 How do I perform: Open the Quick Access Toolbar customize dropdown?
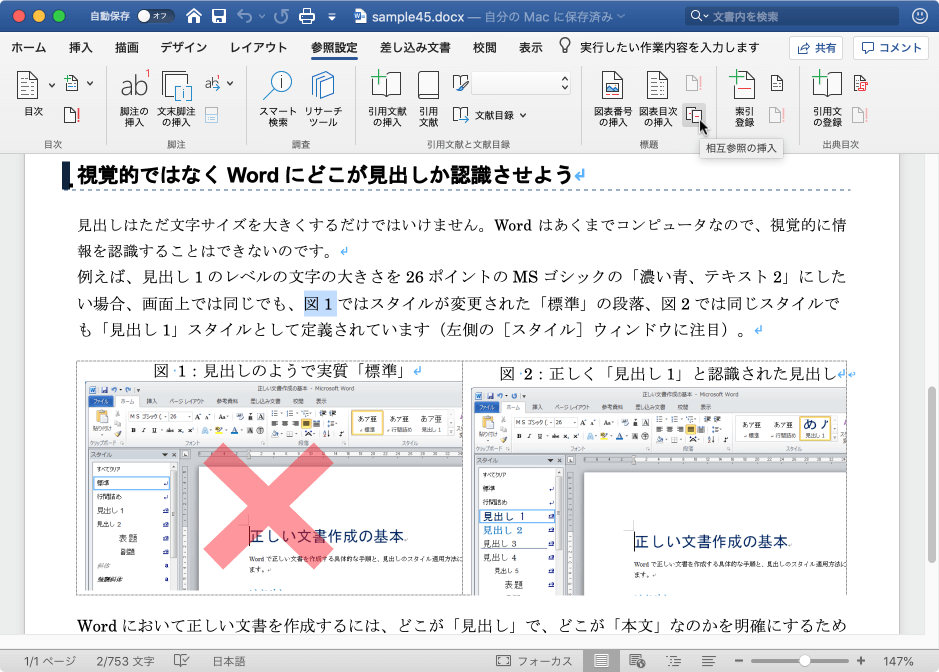point(332,17)
